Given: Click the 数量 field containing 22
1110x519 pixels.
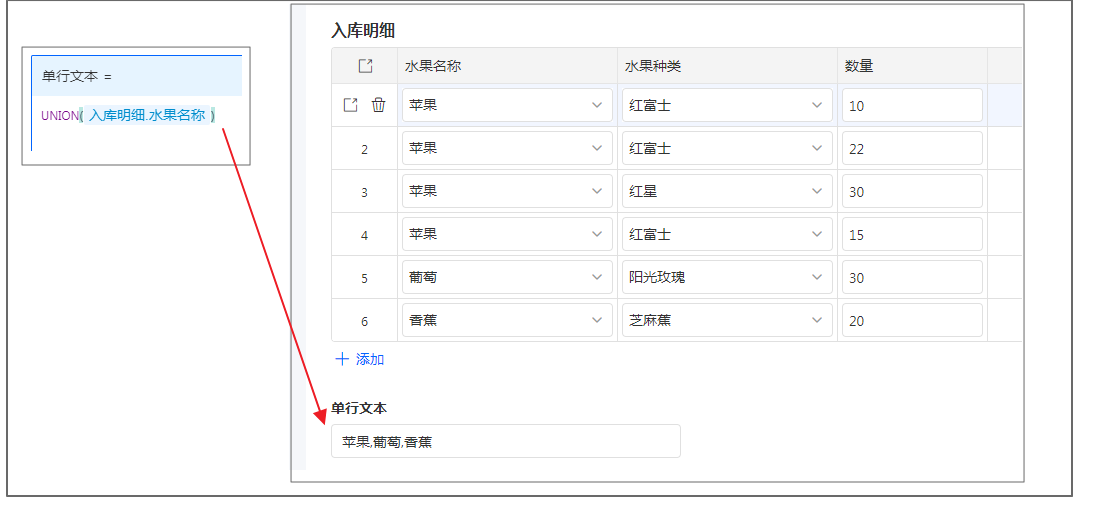Looking at the screenshot, I should [911, 148].
